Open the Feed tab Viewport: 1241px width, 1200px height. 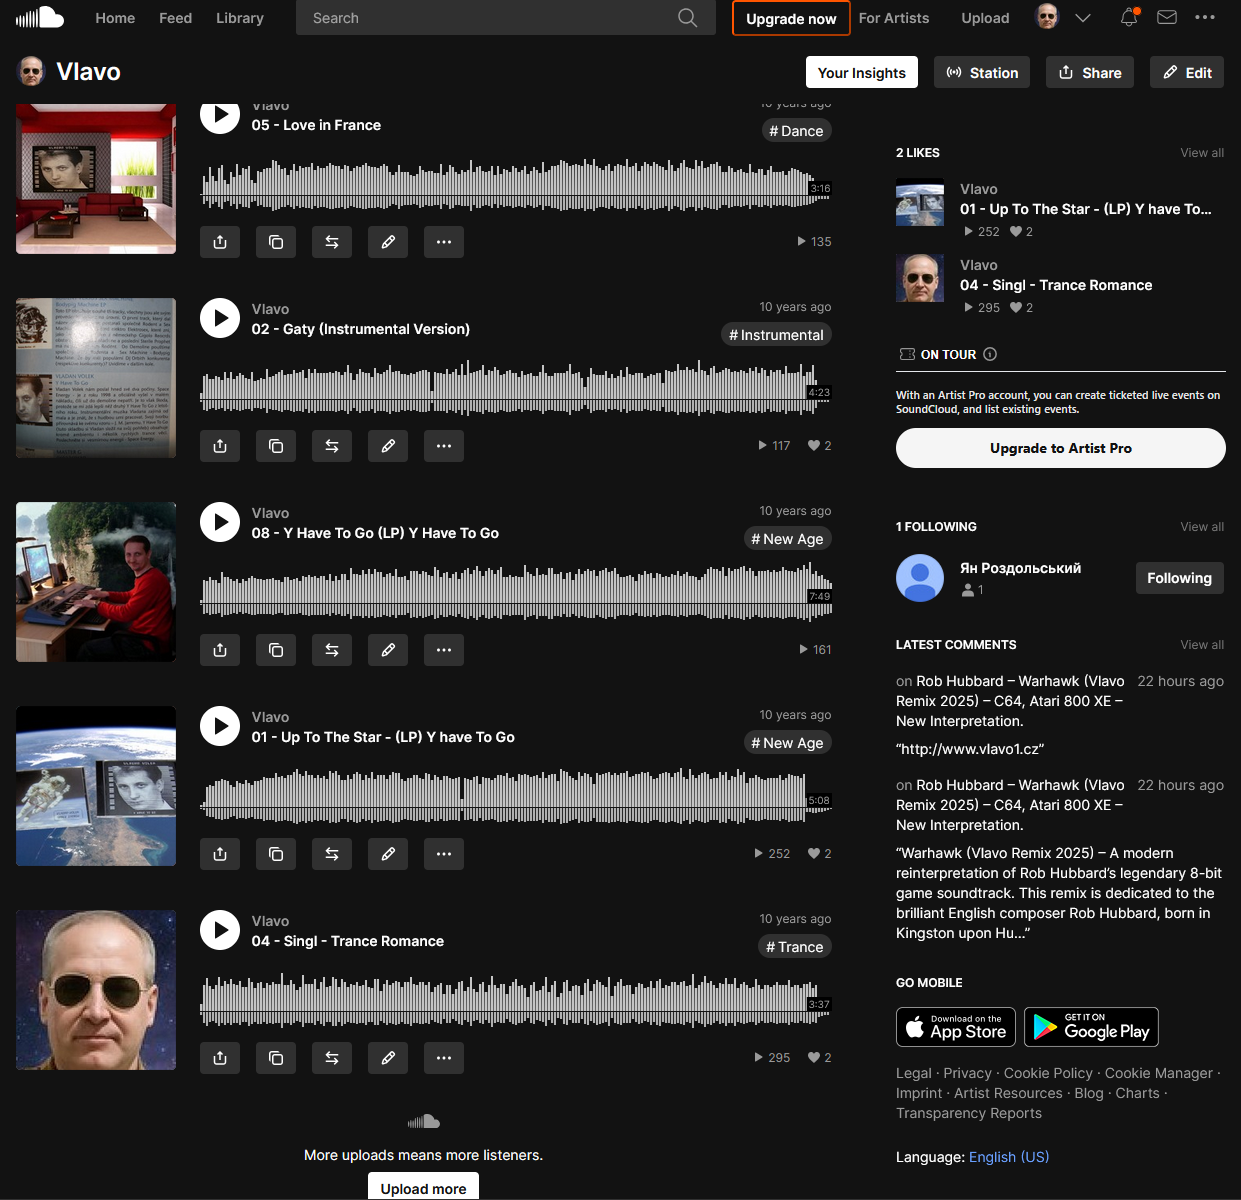(x=175, y=18)
